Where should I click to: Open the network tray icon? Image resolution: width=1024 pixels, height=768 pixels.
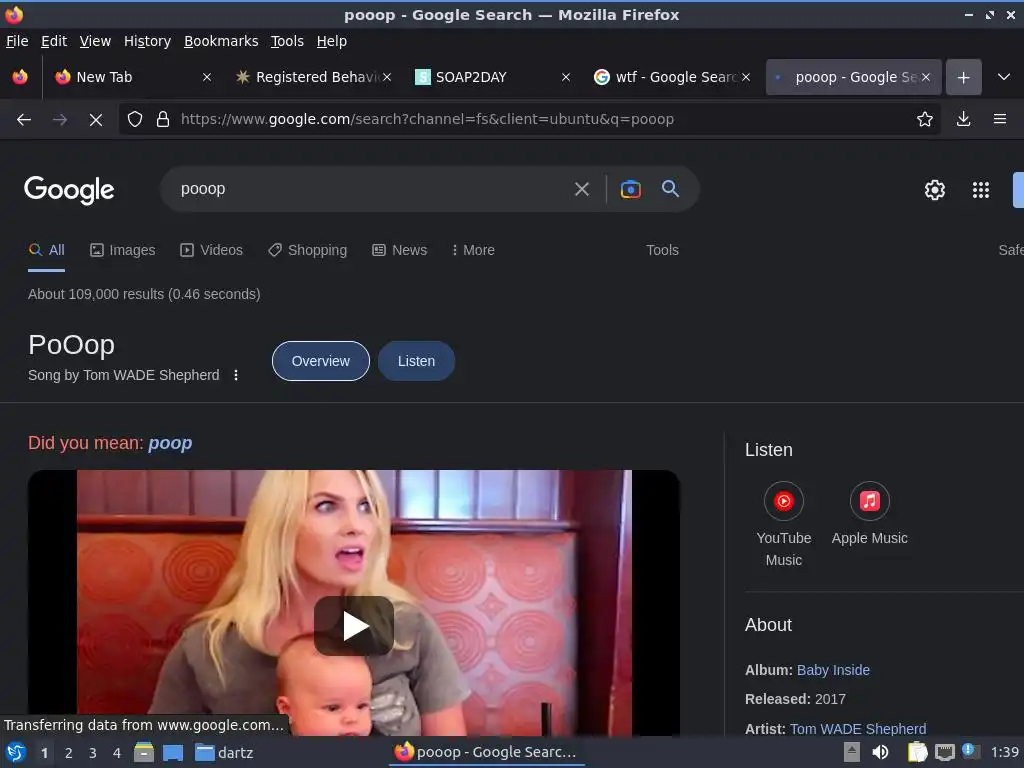pos(944,752)
